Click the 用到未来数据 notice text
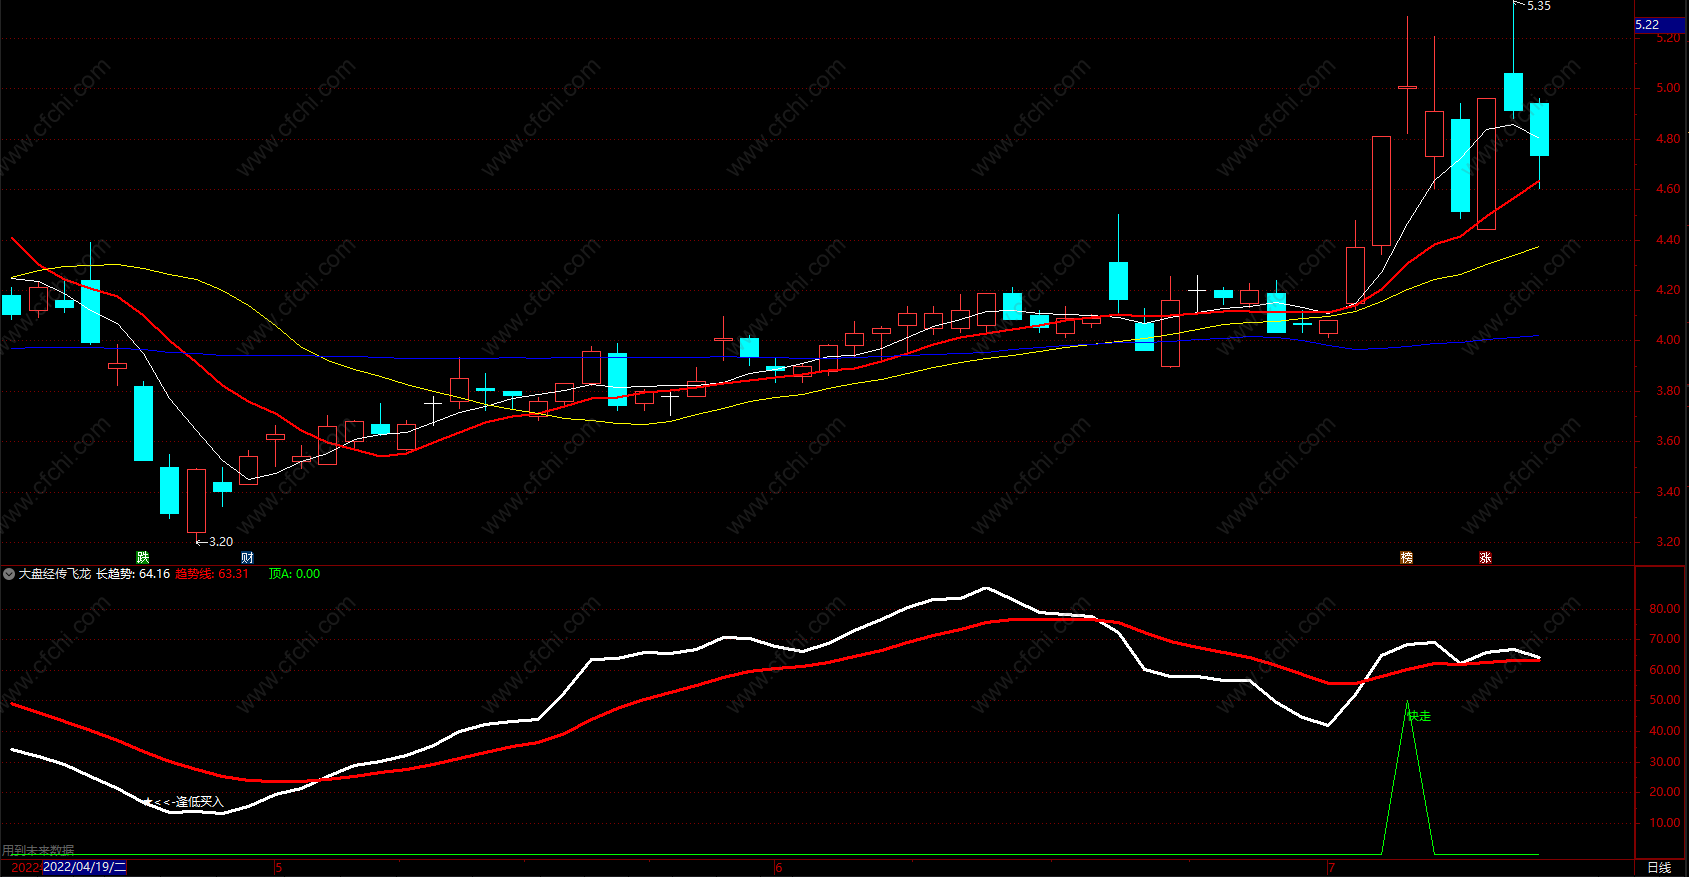This screenshot has height=877, width=1689. tap(38, 851)
